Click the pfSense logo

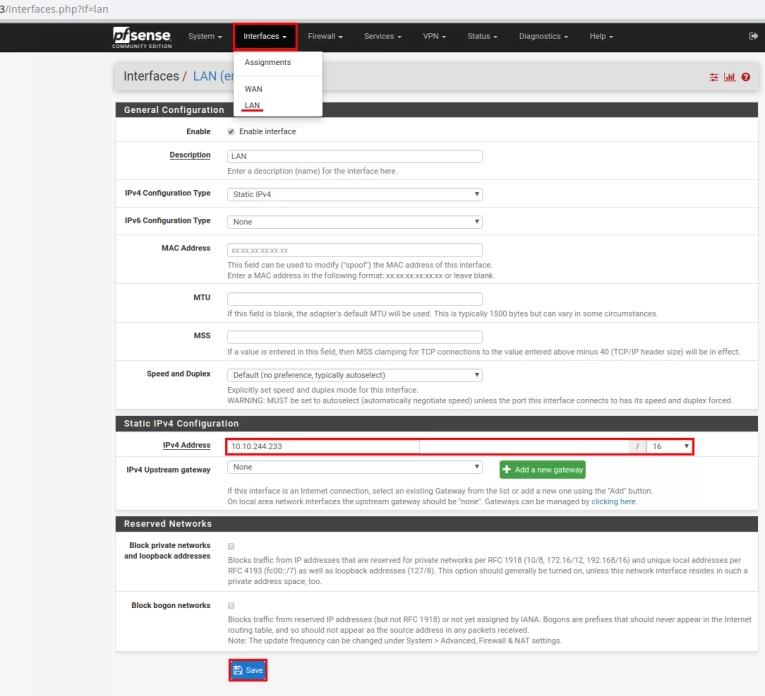[141, 37]
